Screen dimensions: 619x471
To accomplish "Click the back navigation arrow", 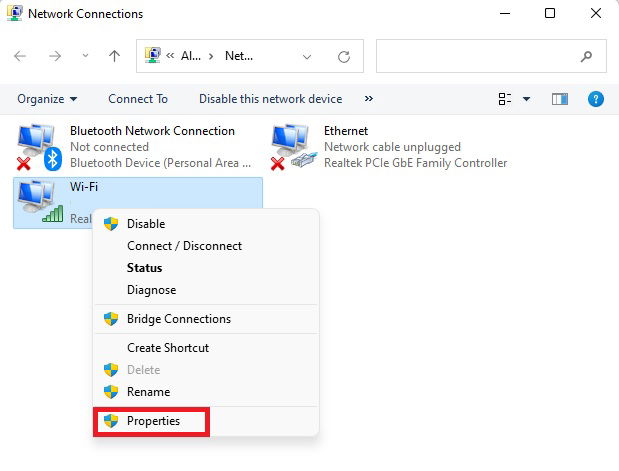I will (x=21, y=56).
